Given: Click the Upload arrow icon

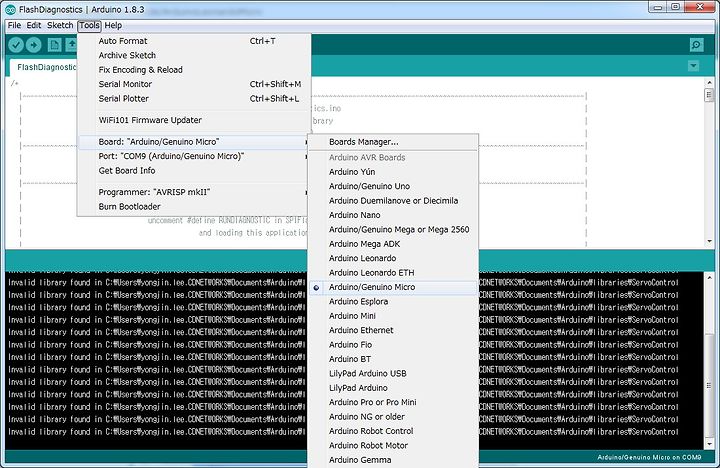Looking at the screenshot, I should [x=34, y=45].
